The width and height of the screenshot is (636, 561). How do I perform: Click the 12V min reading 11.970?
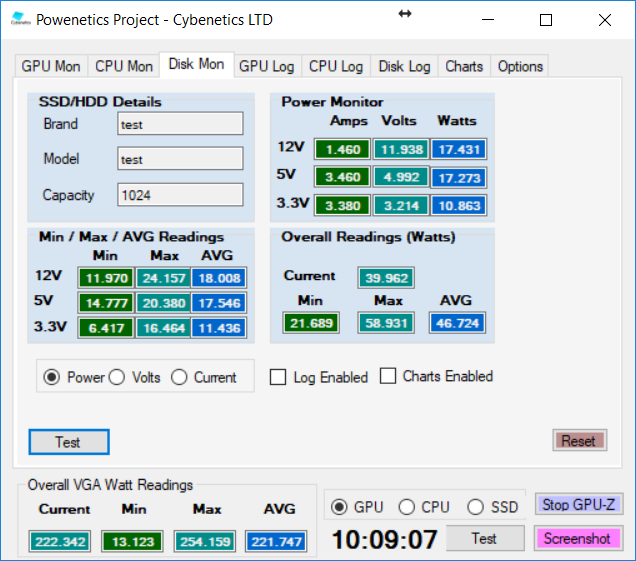[106, 278]
